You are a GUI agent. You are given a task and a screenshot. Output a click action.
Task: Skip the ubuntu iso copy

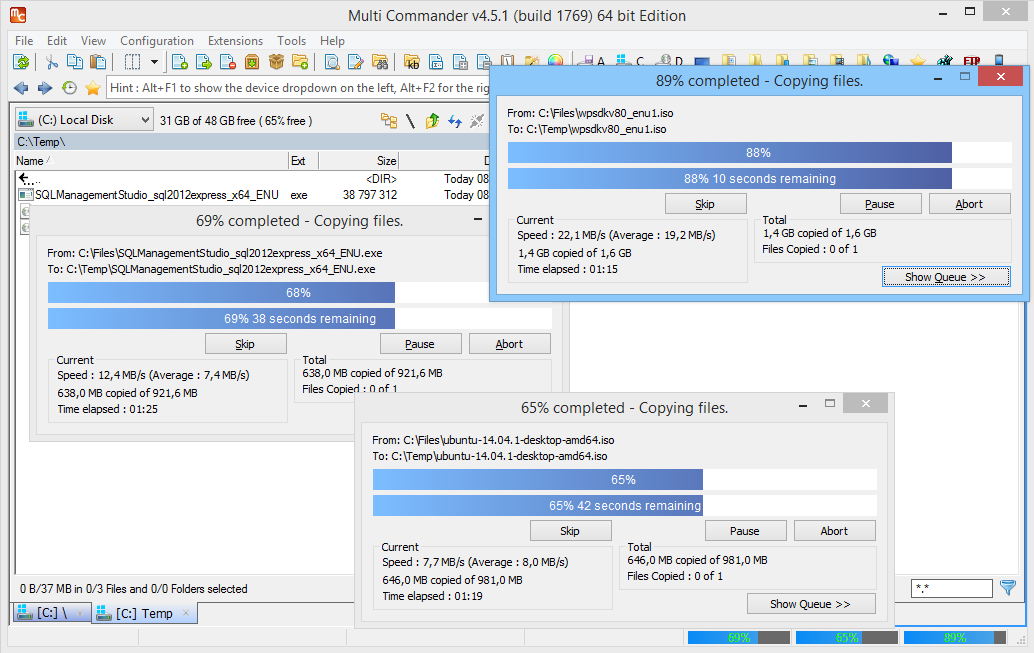570,531
